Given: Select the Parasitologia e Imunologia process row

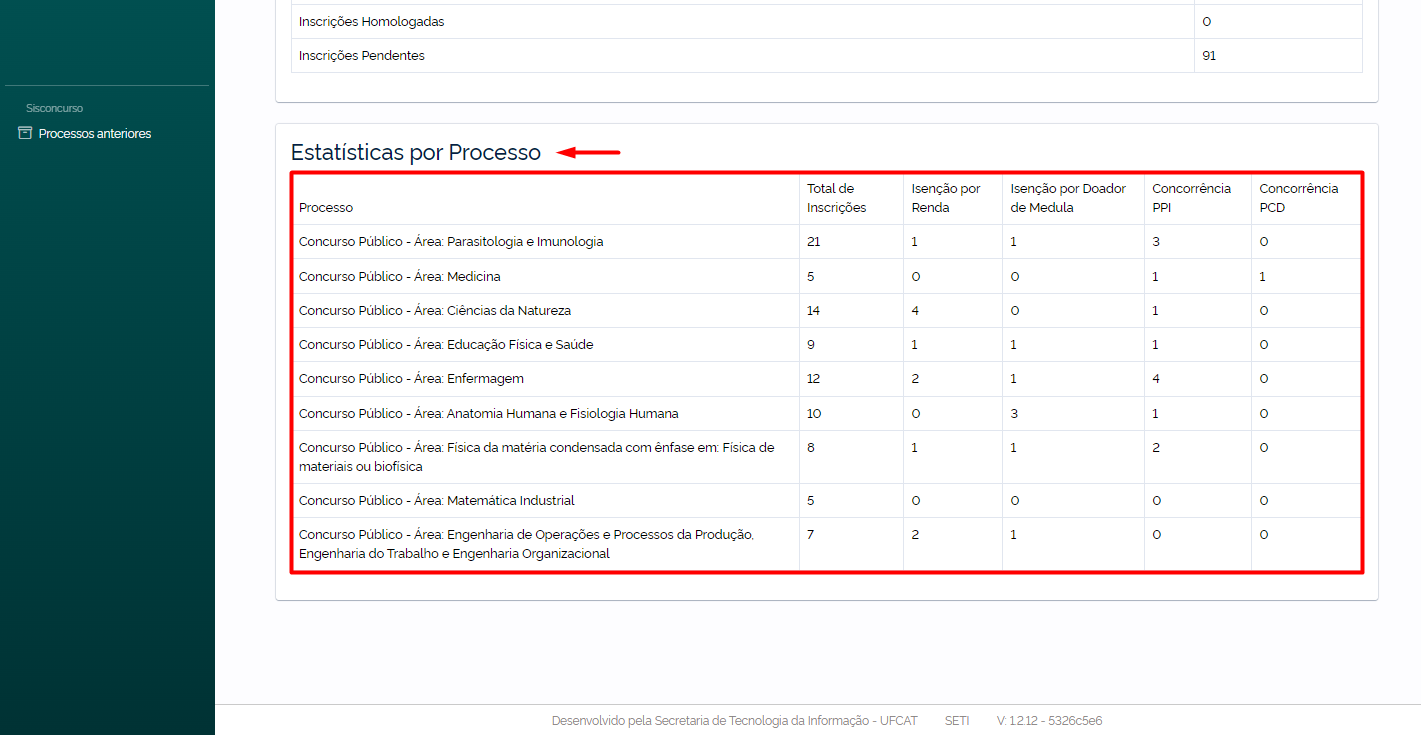Looking at the screenshot, I should click(826, 242).
